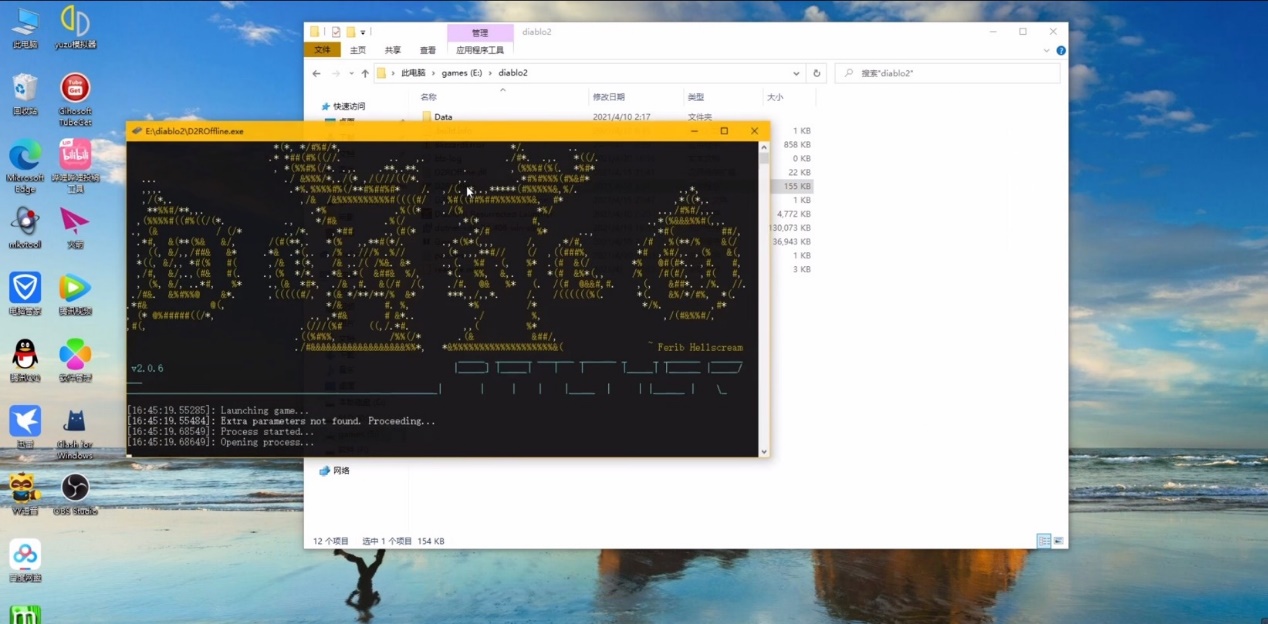Open Explorer help question mark icon

[1061, 50]
